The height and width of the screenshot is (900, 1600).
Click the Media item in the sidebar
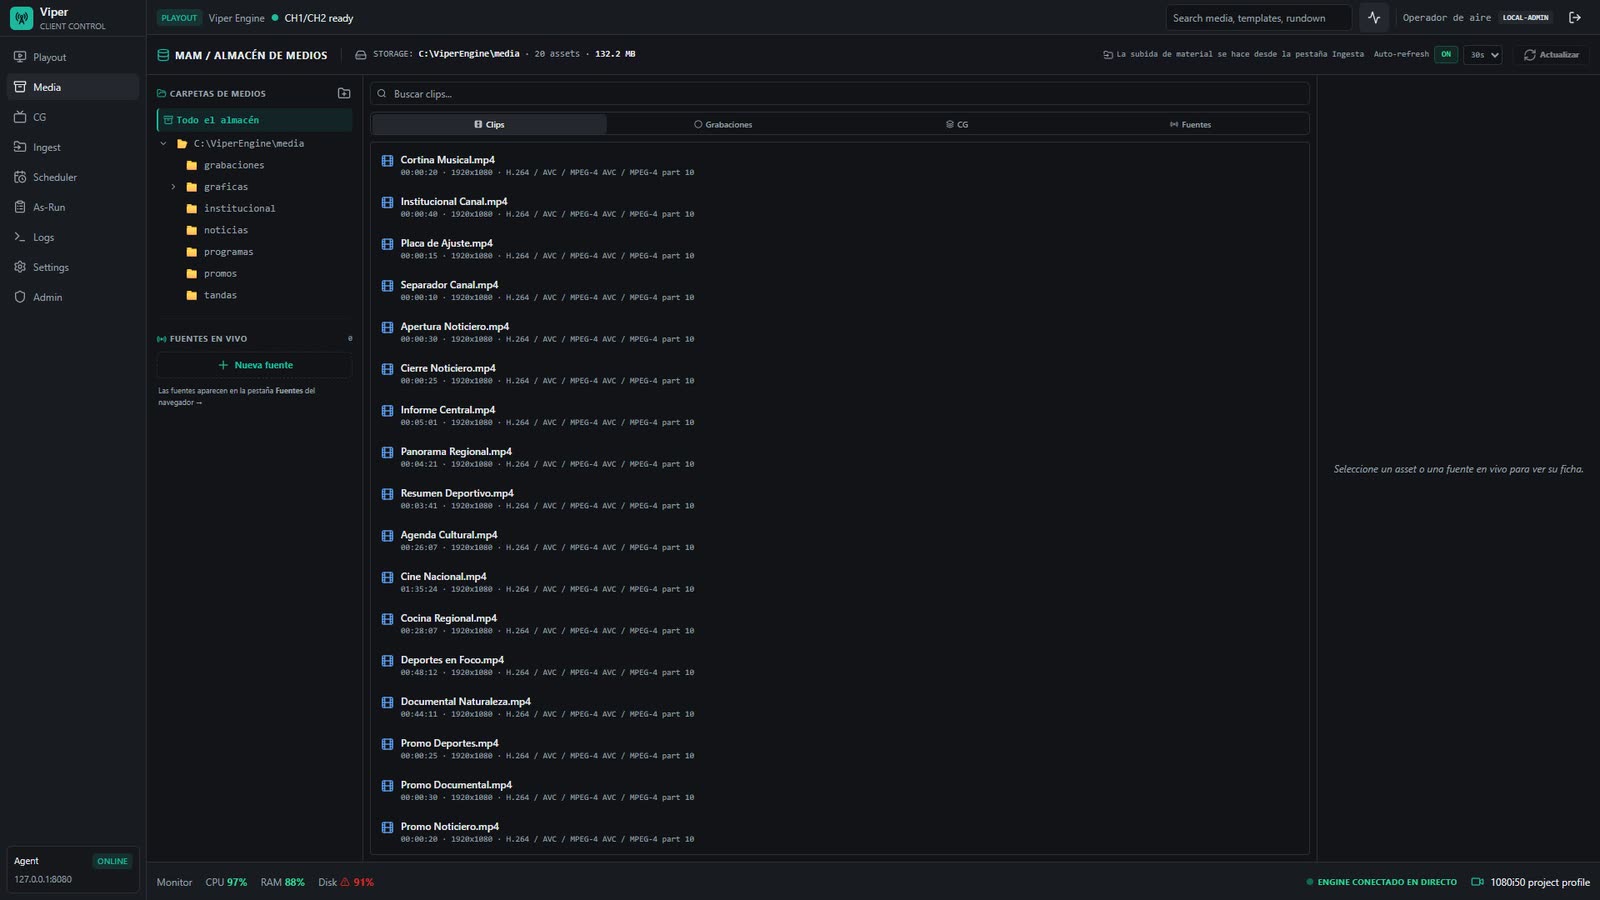click(73, 87)
